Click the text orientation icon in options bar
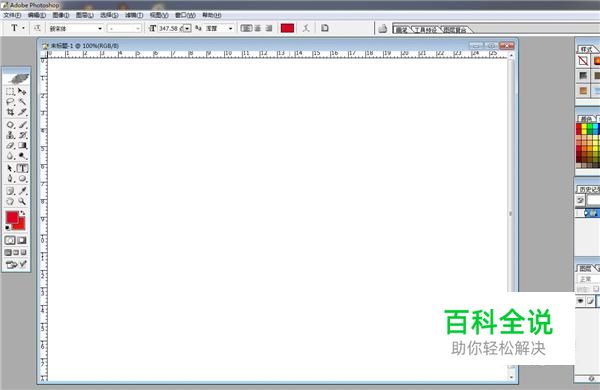600x390 pixels. pyautogui.click(x=37, y=28)
